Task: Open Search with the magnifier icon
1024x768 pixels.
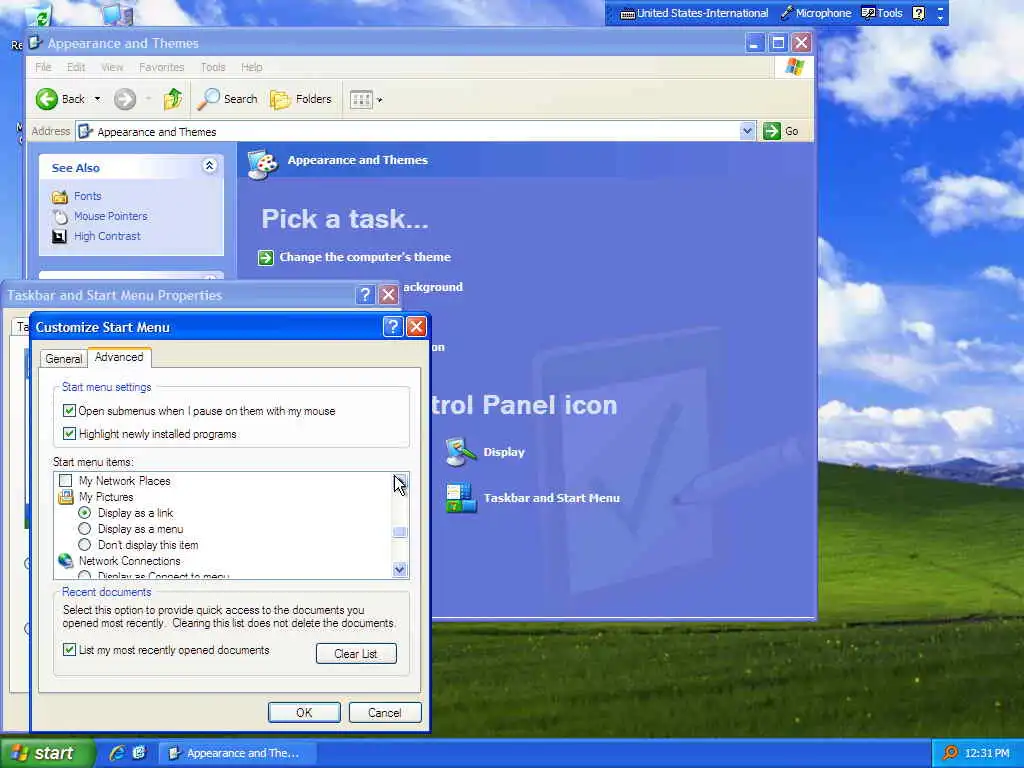Action: (208, 99)
